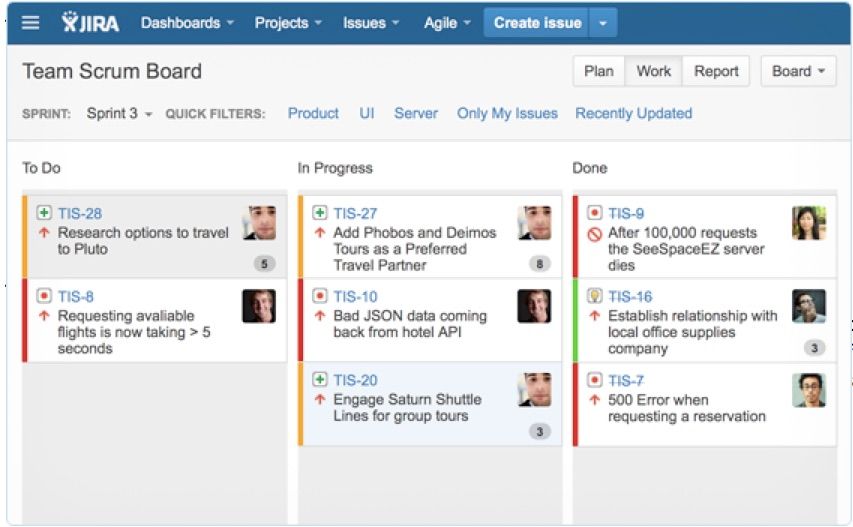The height and width of the screenshot is (527, 853).
Task: Open the Dashboards menu
Action: tap(187, 23)
